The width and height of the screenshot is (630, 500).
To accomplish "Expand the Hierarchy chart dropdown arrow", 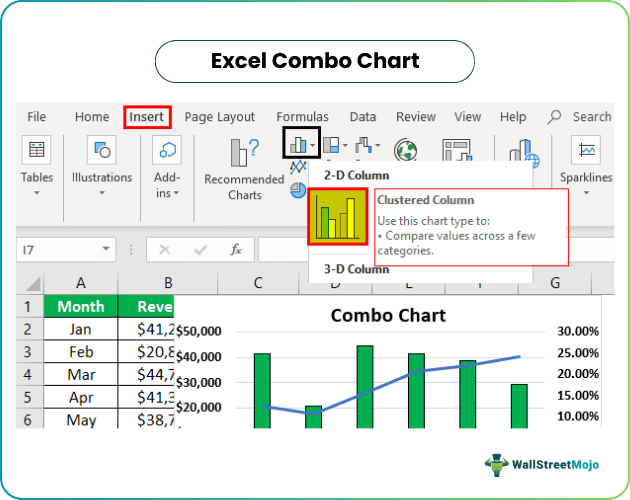I will (x=345, y=145).
